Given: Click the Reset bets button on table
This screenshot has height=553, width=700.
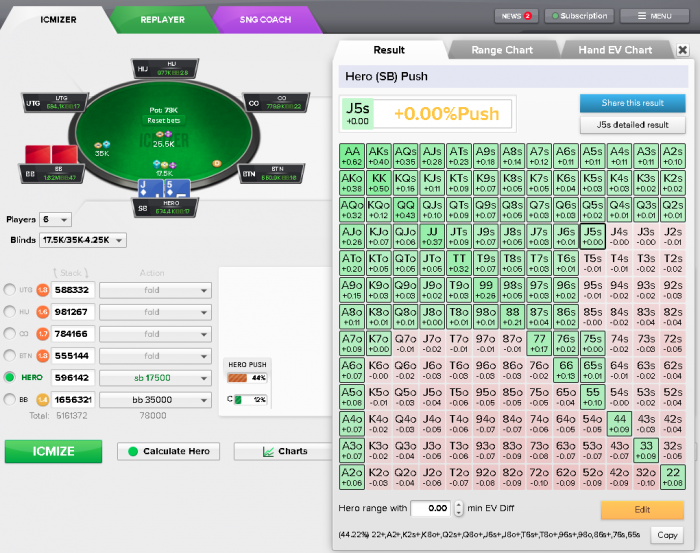Looking at the screenshot, I should 164,121.
